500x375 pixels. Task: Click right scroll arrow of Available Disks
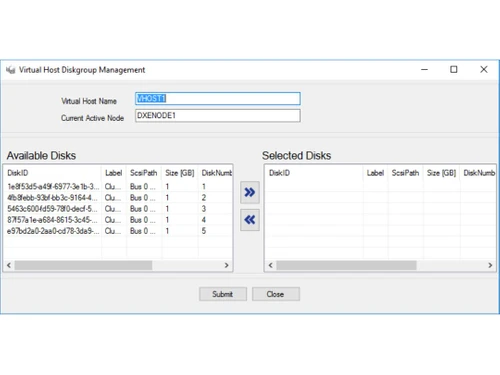coord(226,265)
